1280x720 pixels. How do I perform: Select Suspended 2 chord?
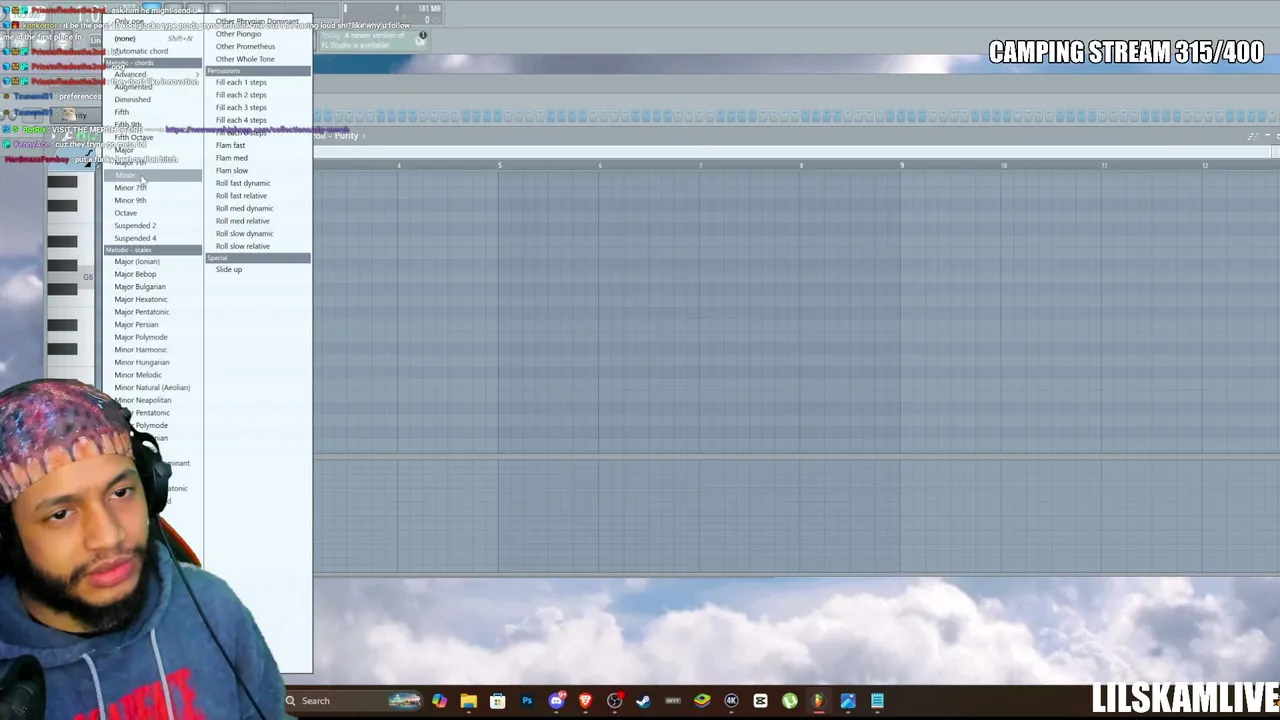click(x=153, y=225)
